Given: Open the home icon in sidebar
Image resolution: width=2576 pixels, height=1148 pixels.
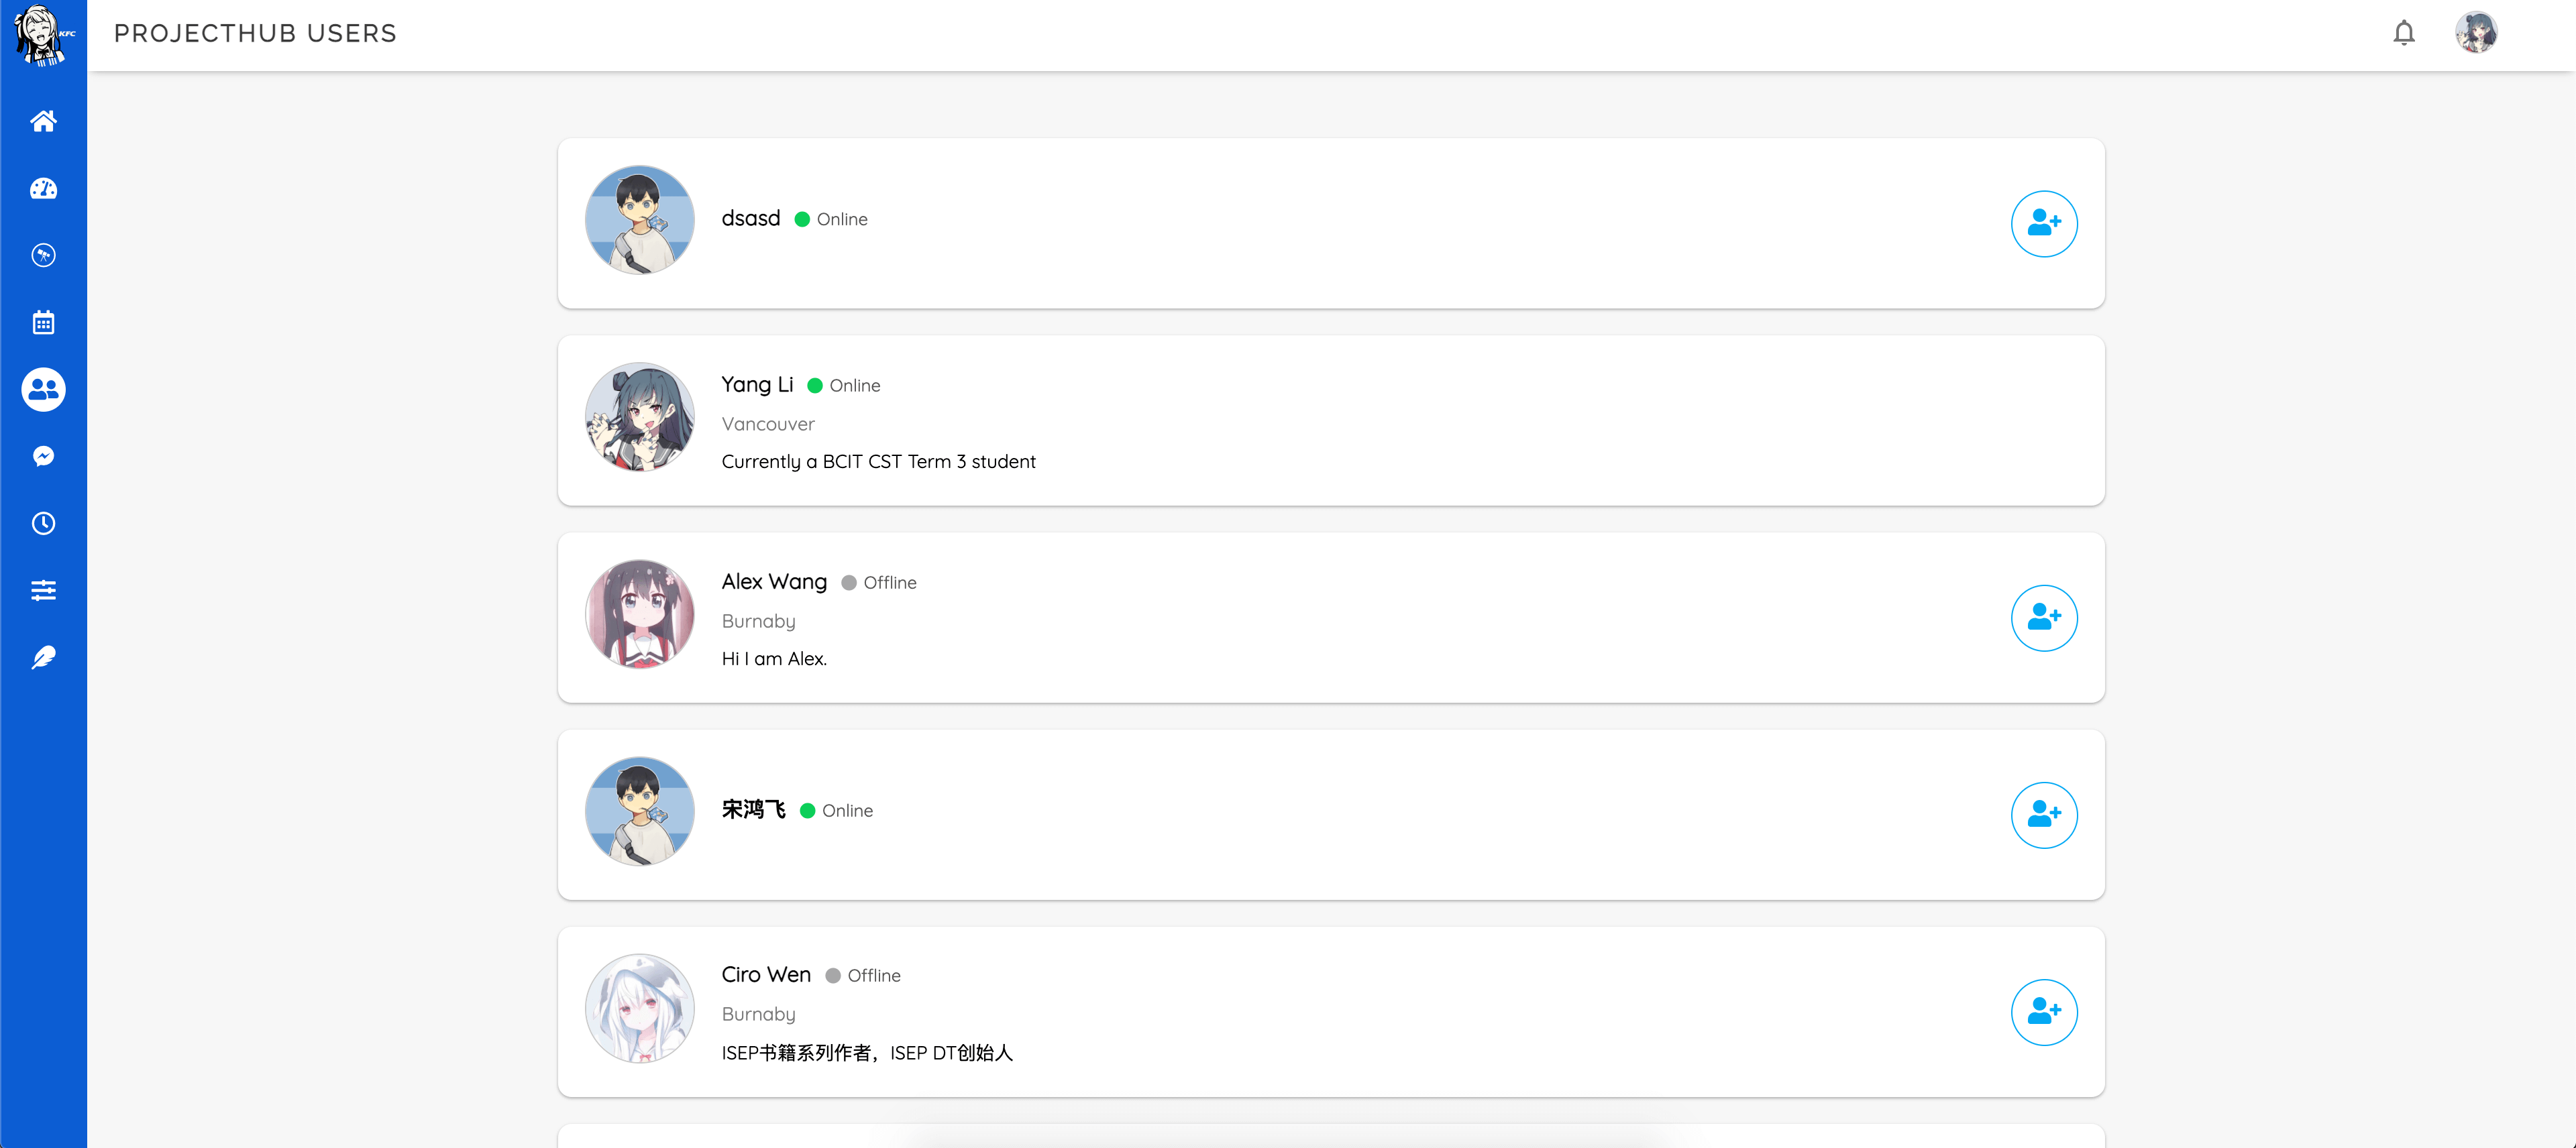Looking at the screenshot, I should pyautogui.click(x=43, y=121).
